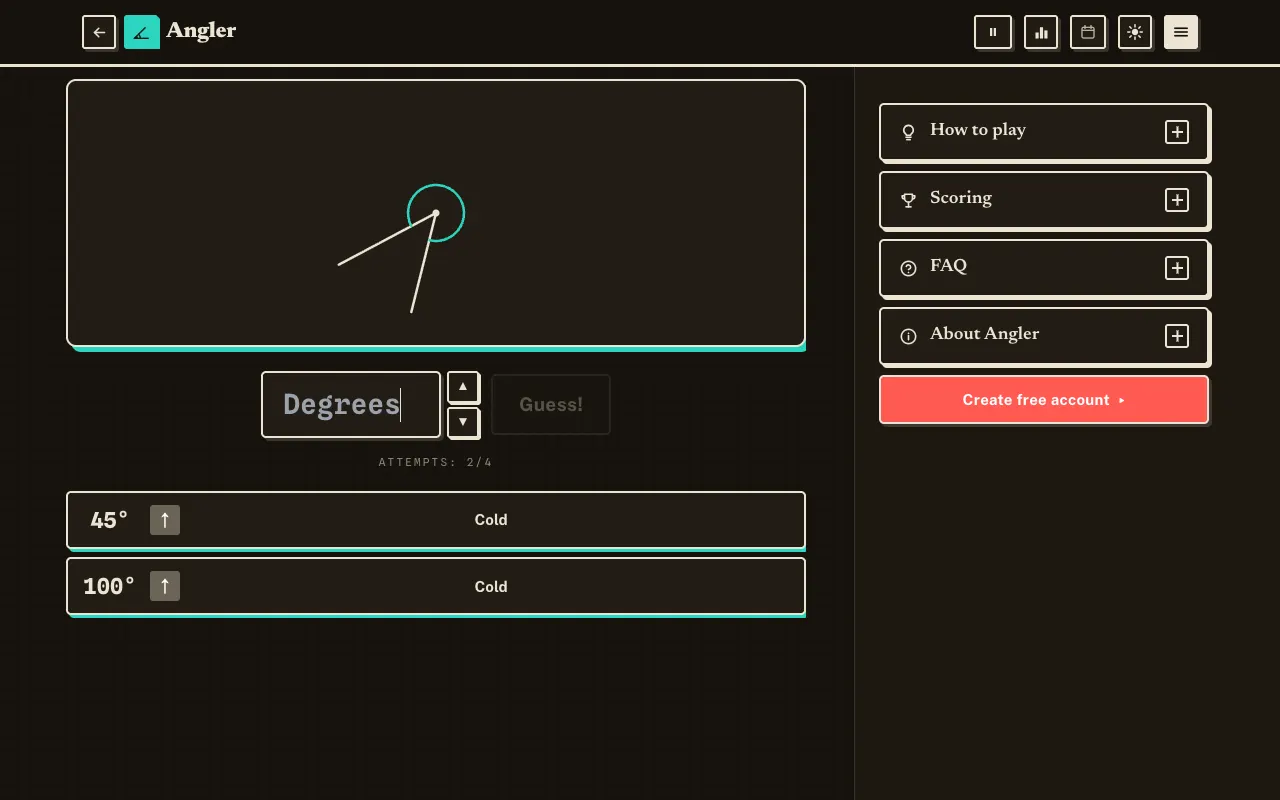This screenshot has width=1280, height=800.
Task: Click the Attempts: 2/4 counter text
Action: [436, 462]
